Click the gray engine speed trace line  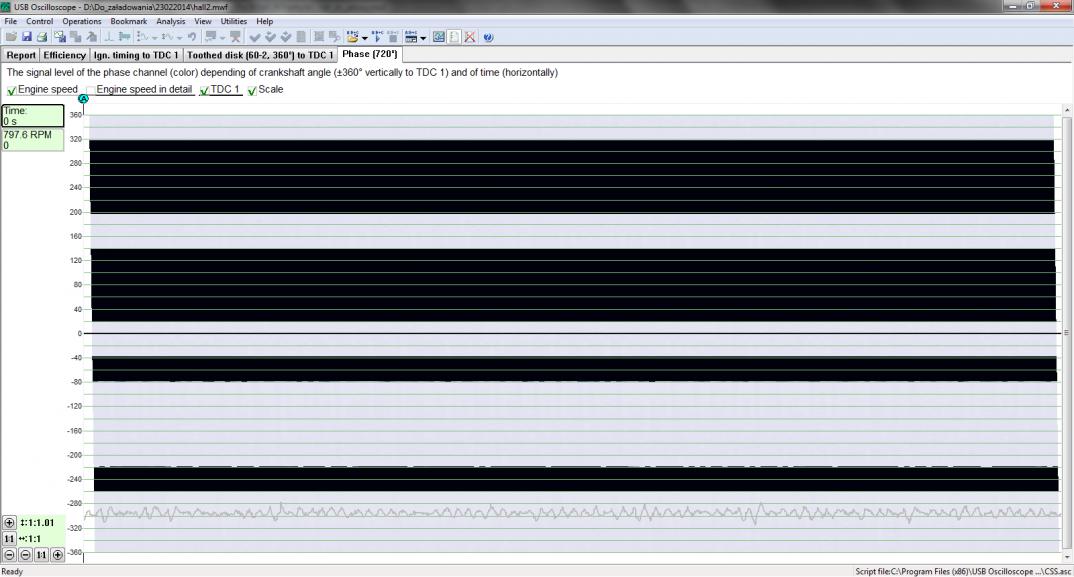click(572, 513)
